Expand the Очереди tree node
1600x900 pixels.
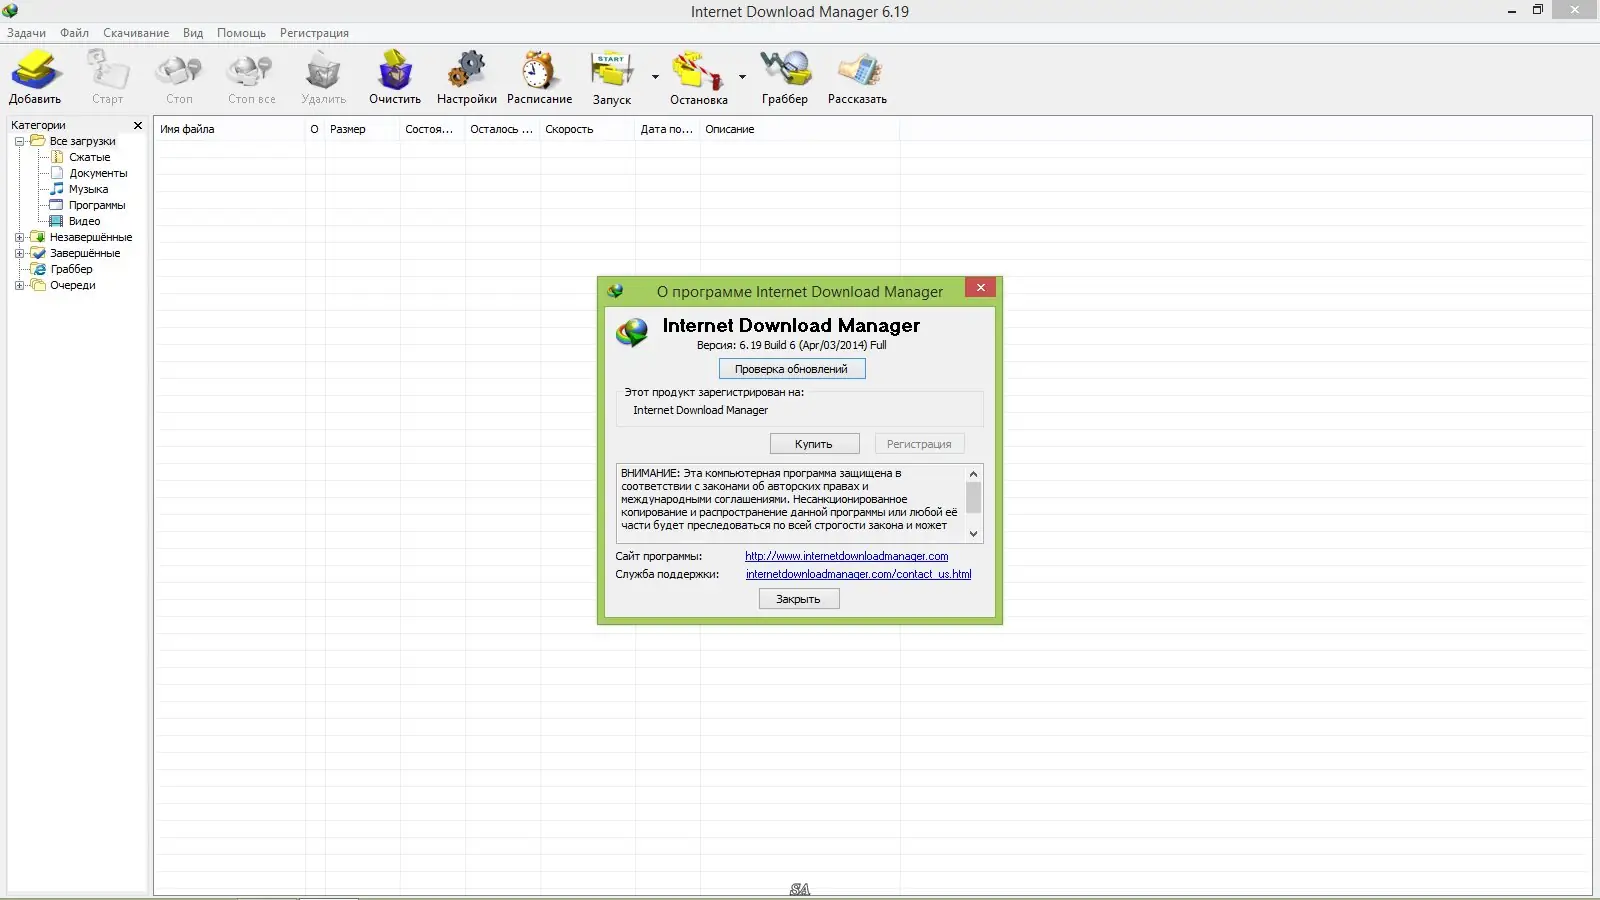19,285
